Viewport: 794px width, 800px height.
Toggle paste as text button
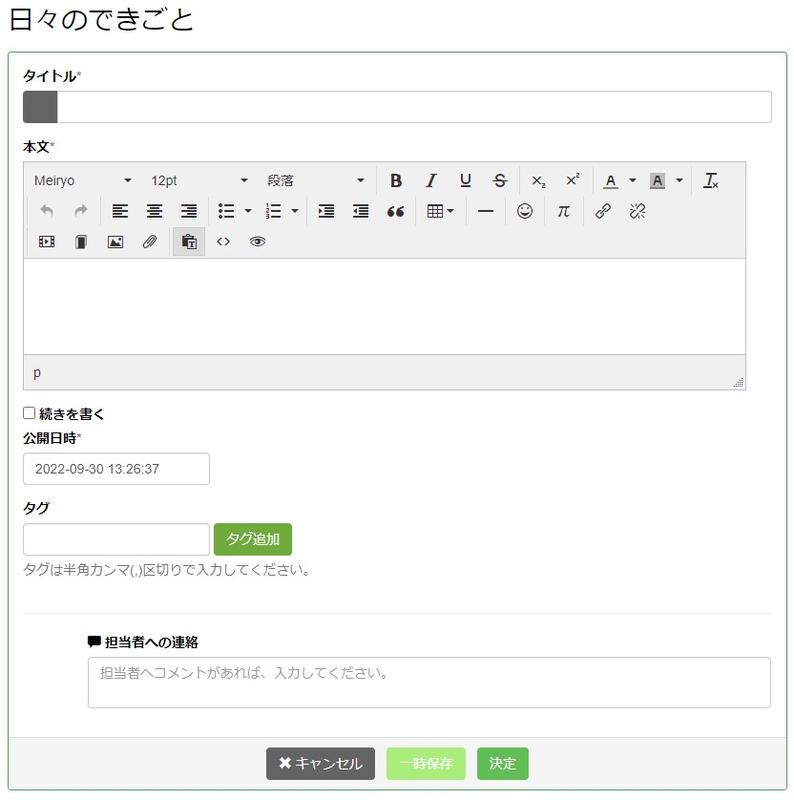(x=188, y=242)
